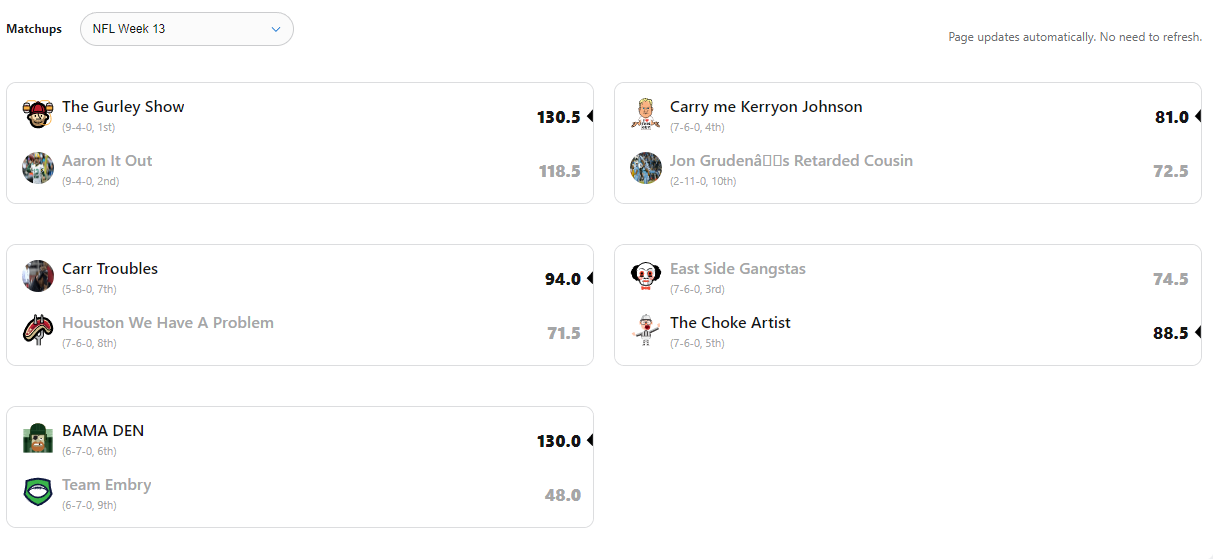Image resolution: width=1213 pixels, height=559 pixels.
Task: Click Jon Gruden's Cousin team avatar
Action: (x=646, y=168)
